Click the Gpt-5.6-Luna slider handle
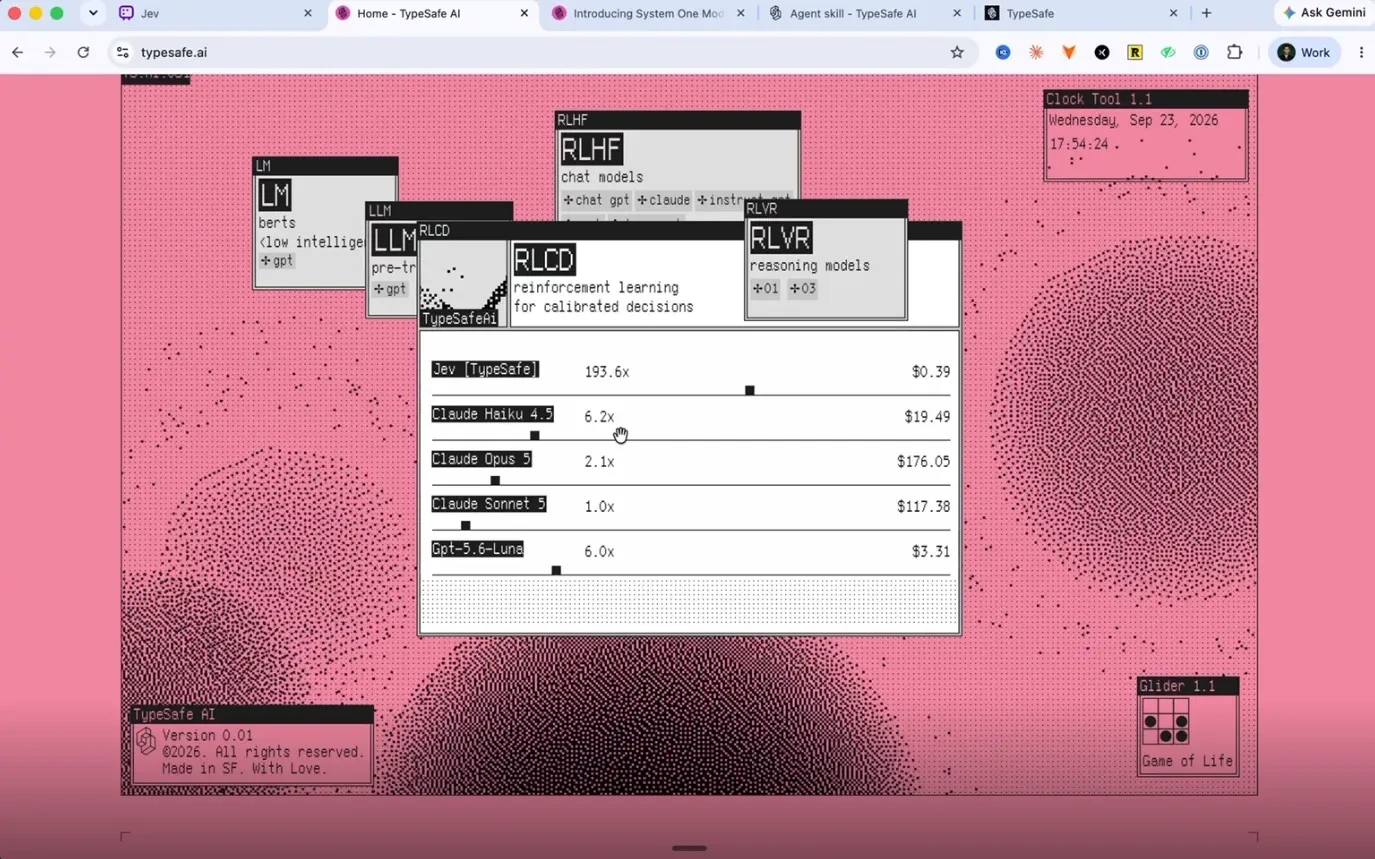Viewport: 1375px width, 859px height. [x=556, y=571]
